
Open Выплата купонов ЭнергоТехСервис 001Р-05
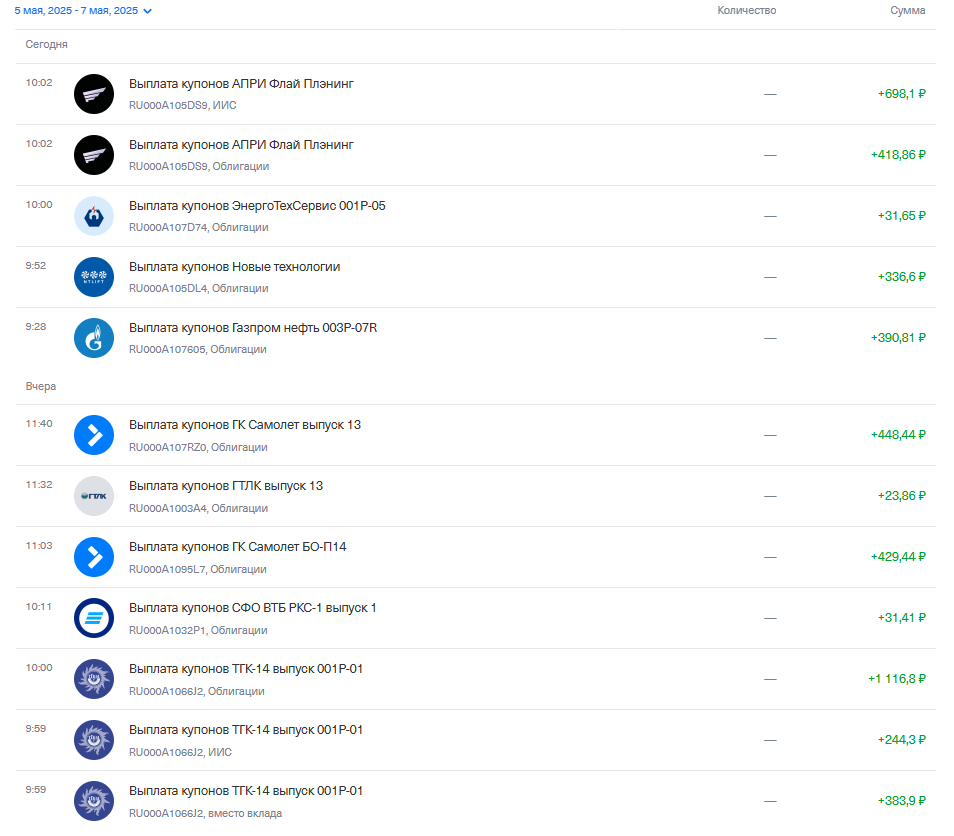[257, 206]
